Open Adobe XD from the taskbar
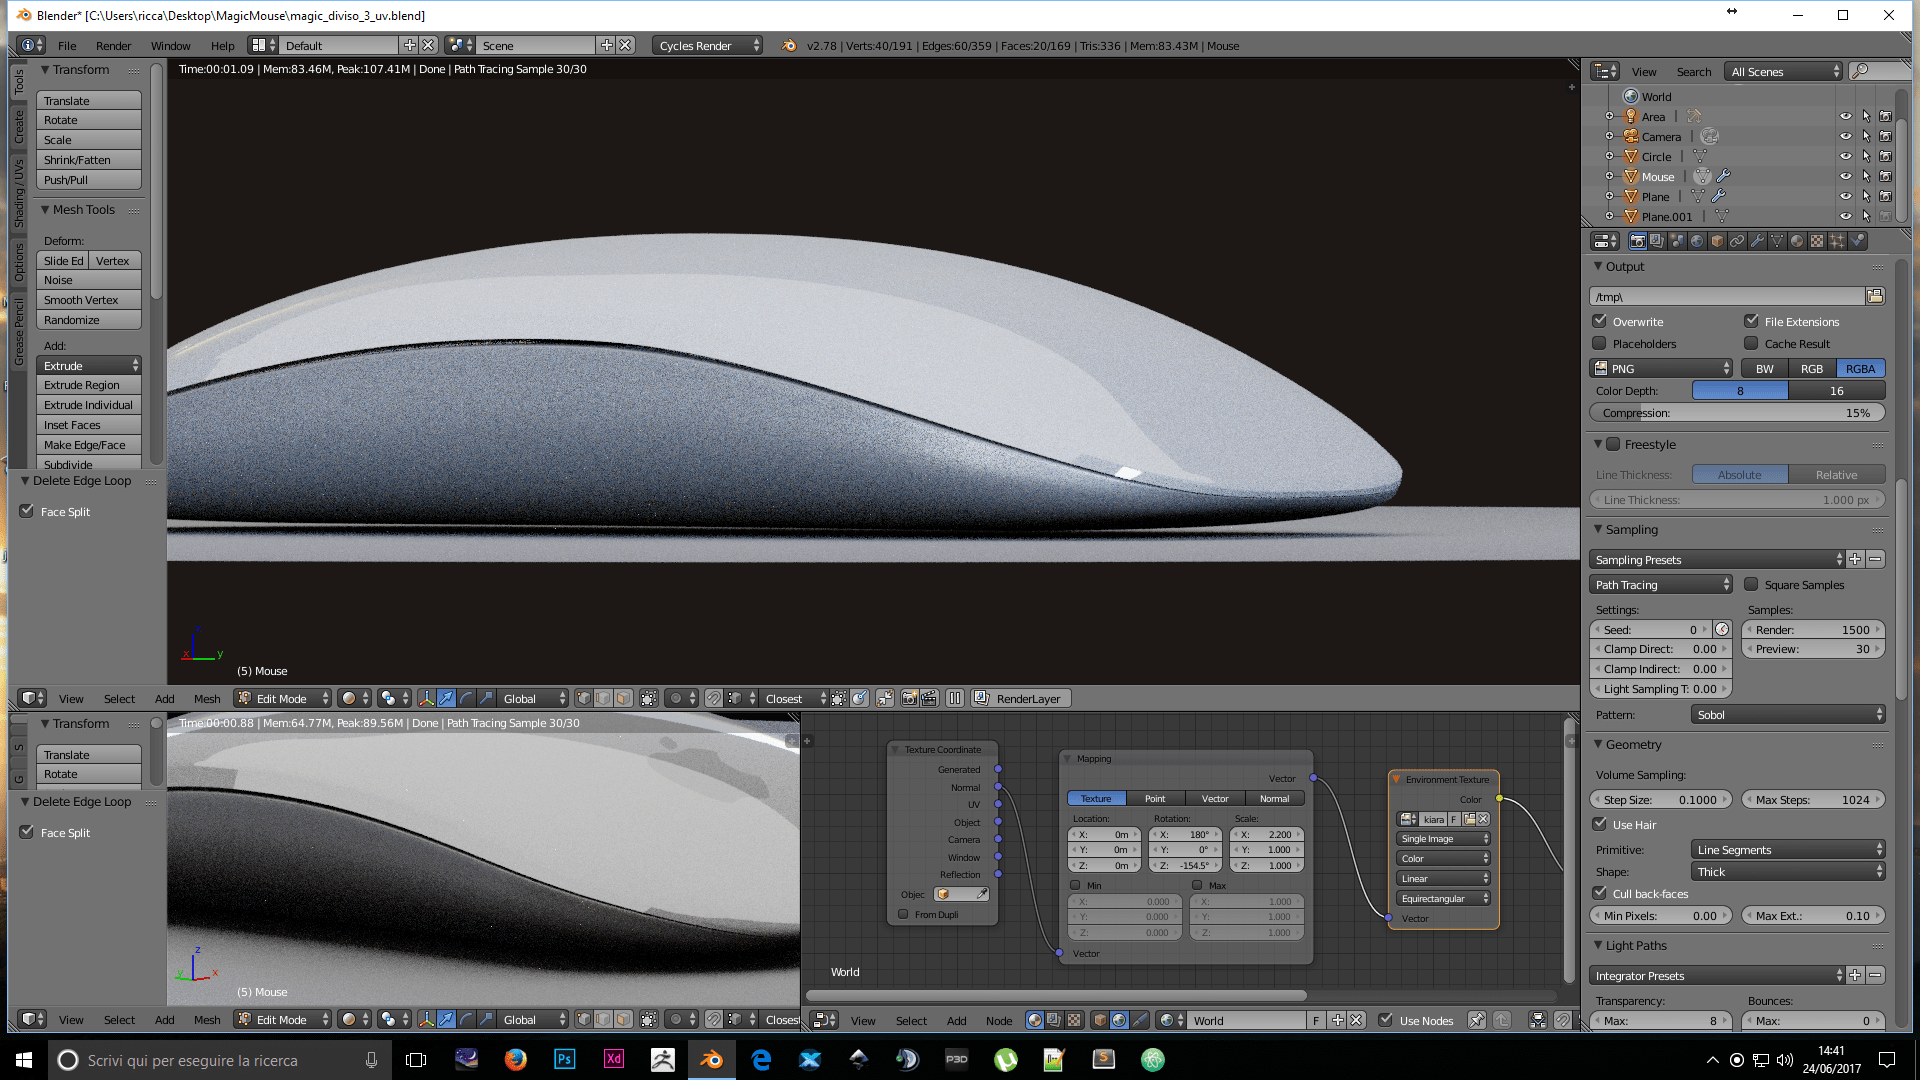The image size is (1920, 1080). pos(614,1059)
